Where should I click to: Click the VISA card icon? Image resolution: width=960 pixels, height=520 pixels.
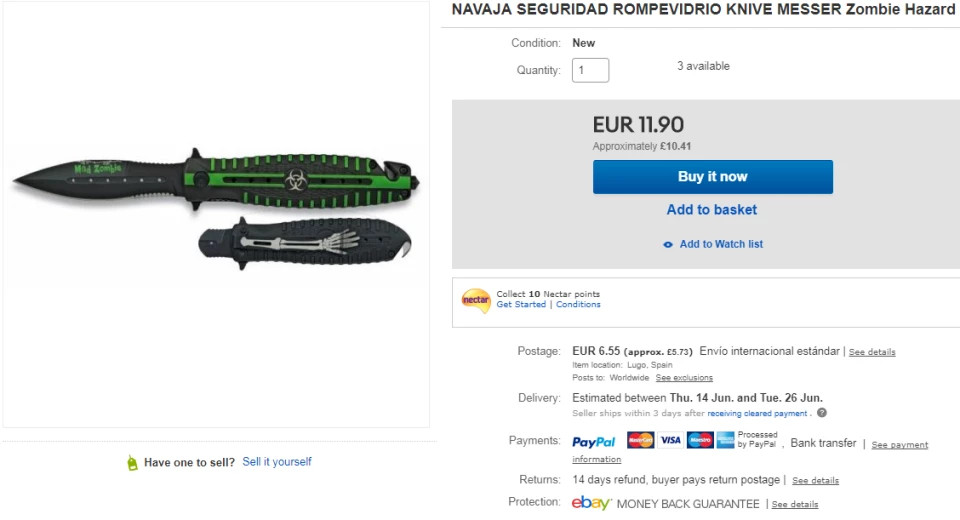point(670,440)
